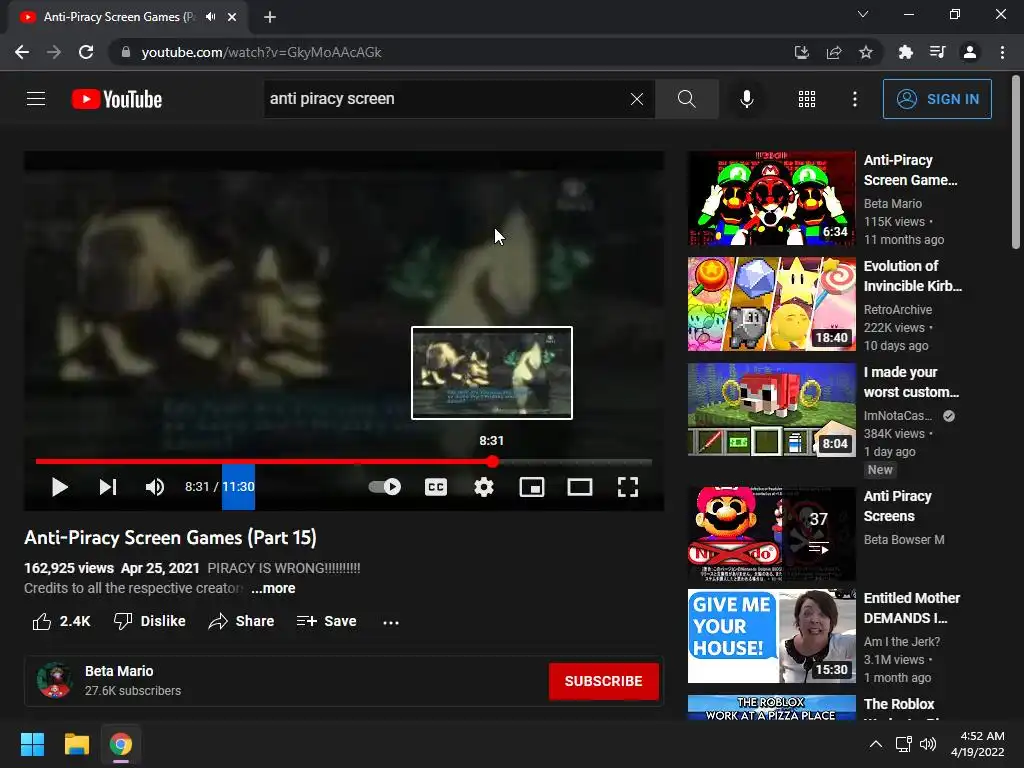This screenshot has height=768, width=1024.
Task: Open the video settings gear
Action: click(484, 487)
